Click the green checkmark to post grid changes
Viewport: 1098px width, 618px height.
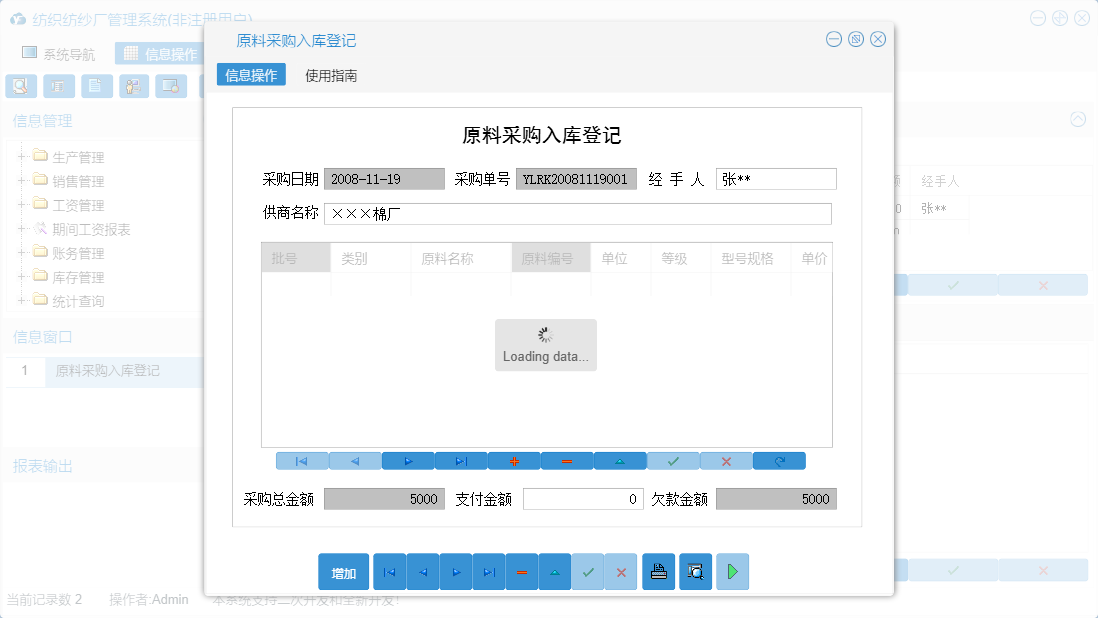pyautogui.click(x=673, y=460)
